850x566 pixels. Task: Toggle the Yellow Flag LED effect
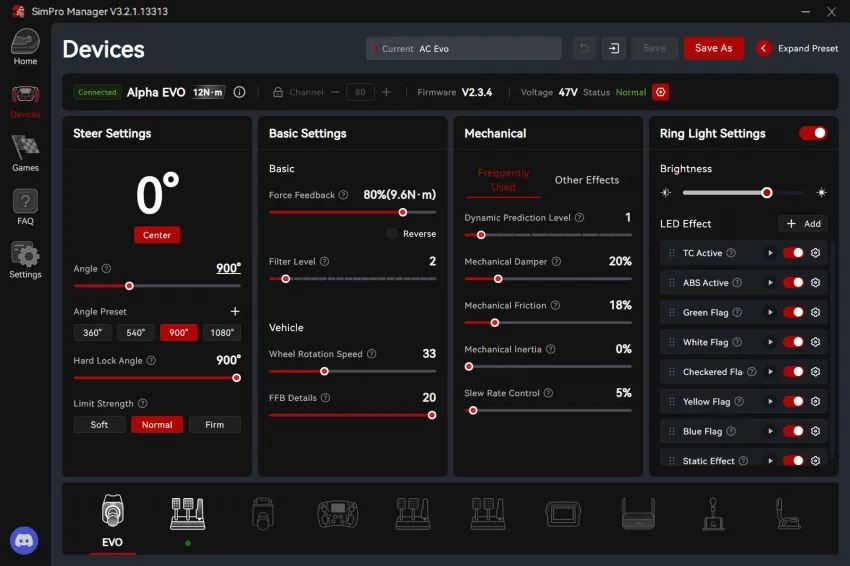point(793,401)
